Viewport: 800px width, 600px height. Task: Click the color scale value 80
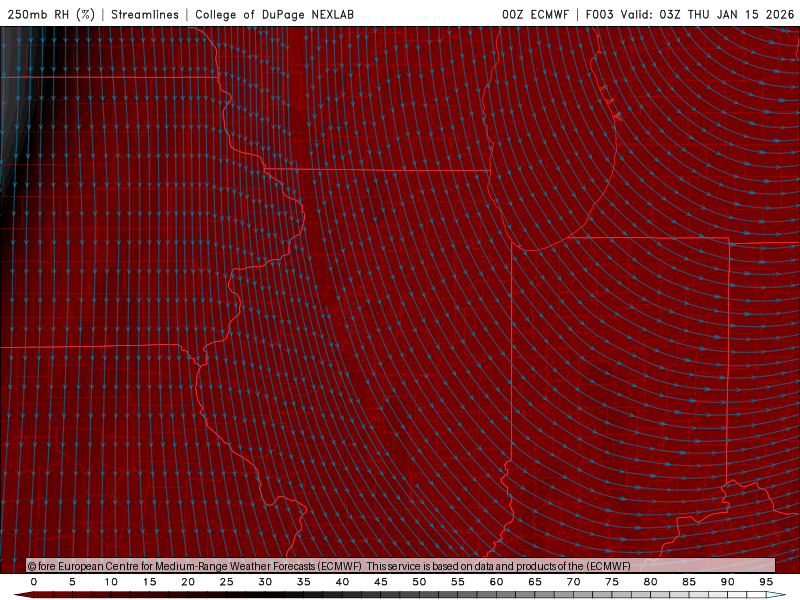(x=651, y=582)
